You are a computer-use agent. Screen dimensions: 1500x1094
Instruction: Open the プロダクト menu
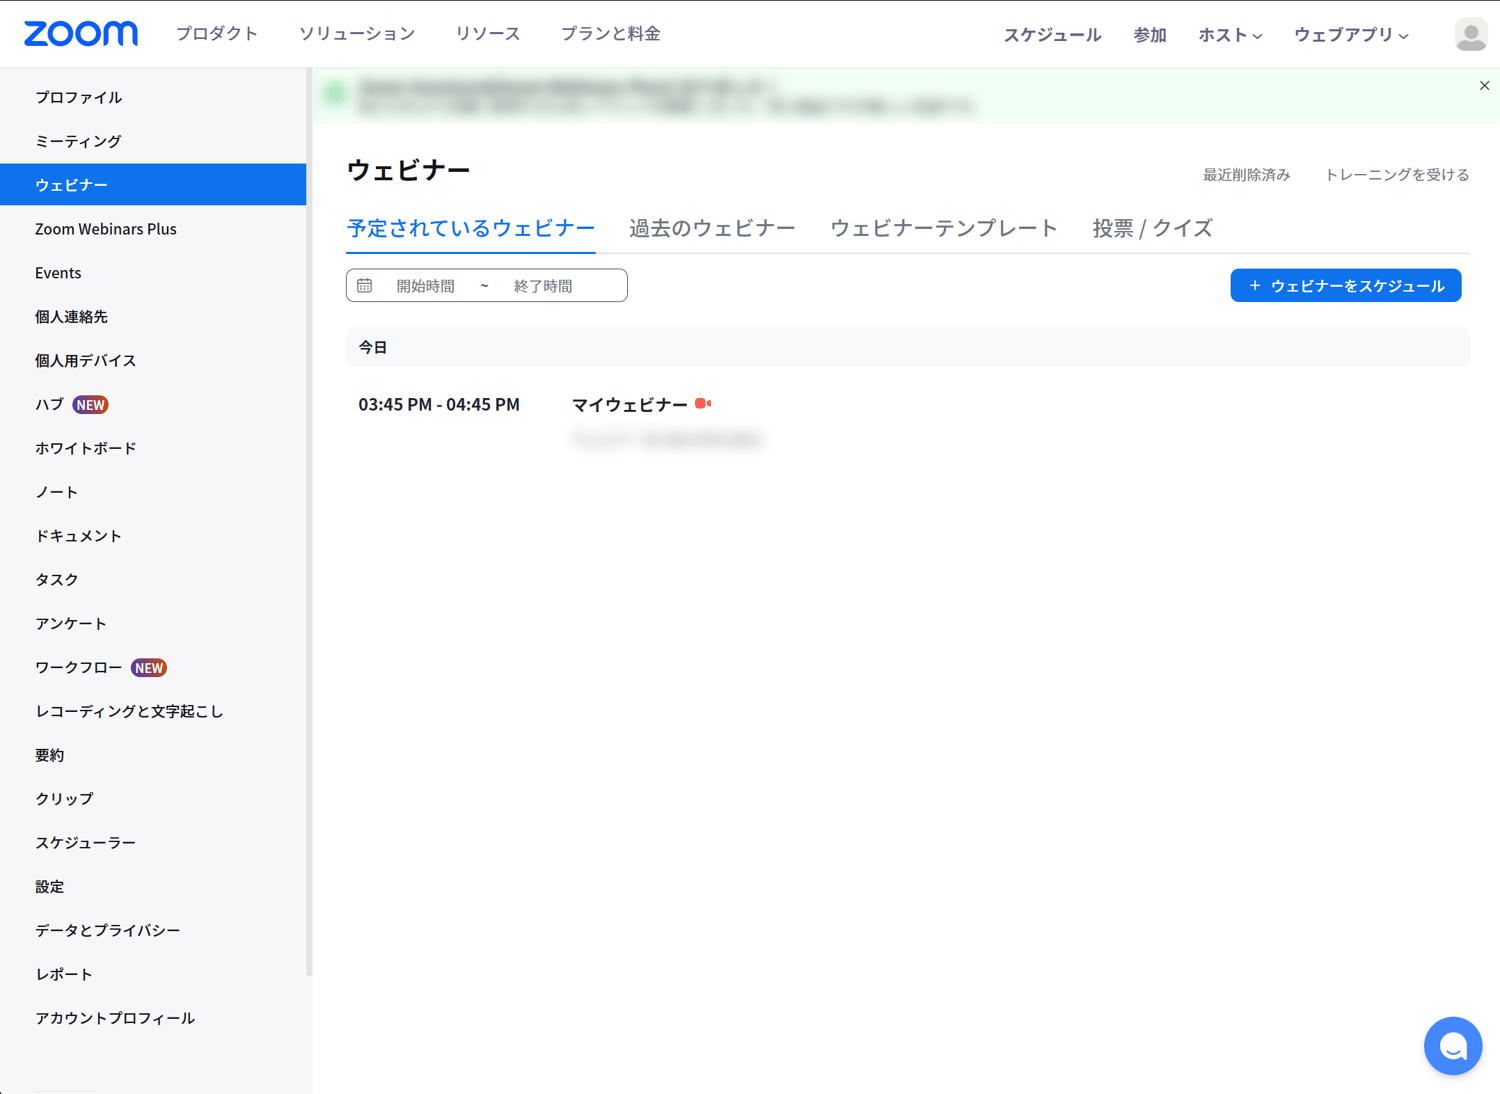pyautogui.click(x=217, y=34)
